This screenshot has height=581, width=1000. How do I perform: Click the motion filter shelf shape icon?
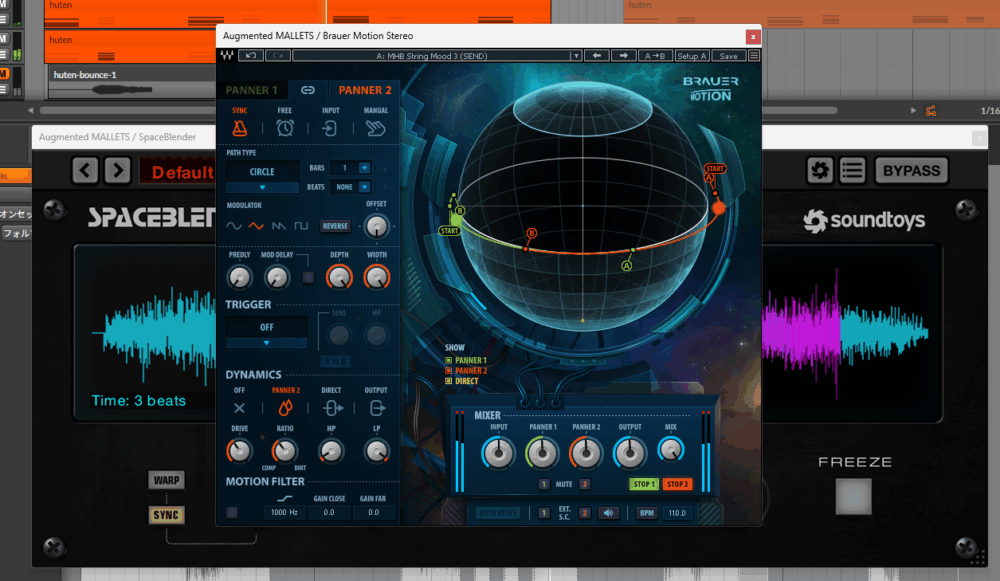(284, 499)
